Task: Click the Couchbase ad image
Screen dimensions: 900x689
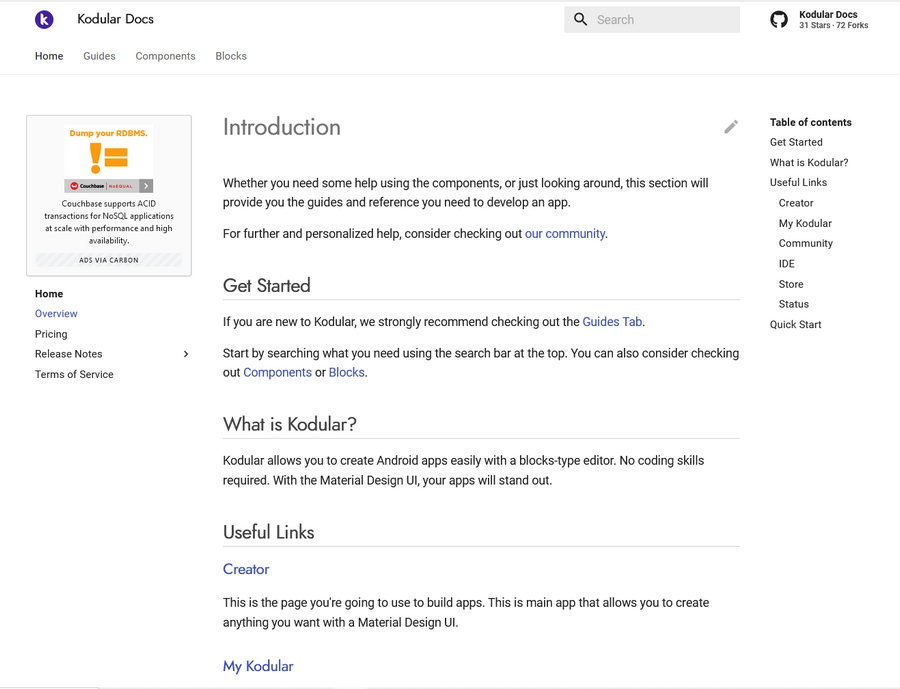Action: click(x=108, y=158)
